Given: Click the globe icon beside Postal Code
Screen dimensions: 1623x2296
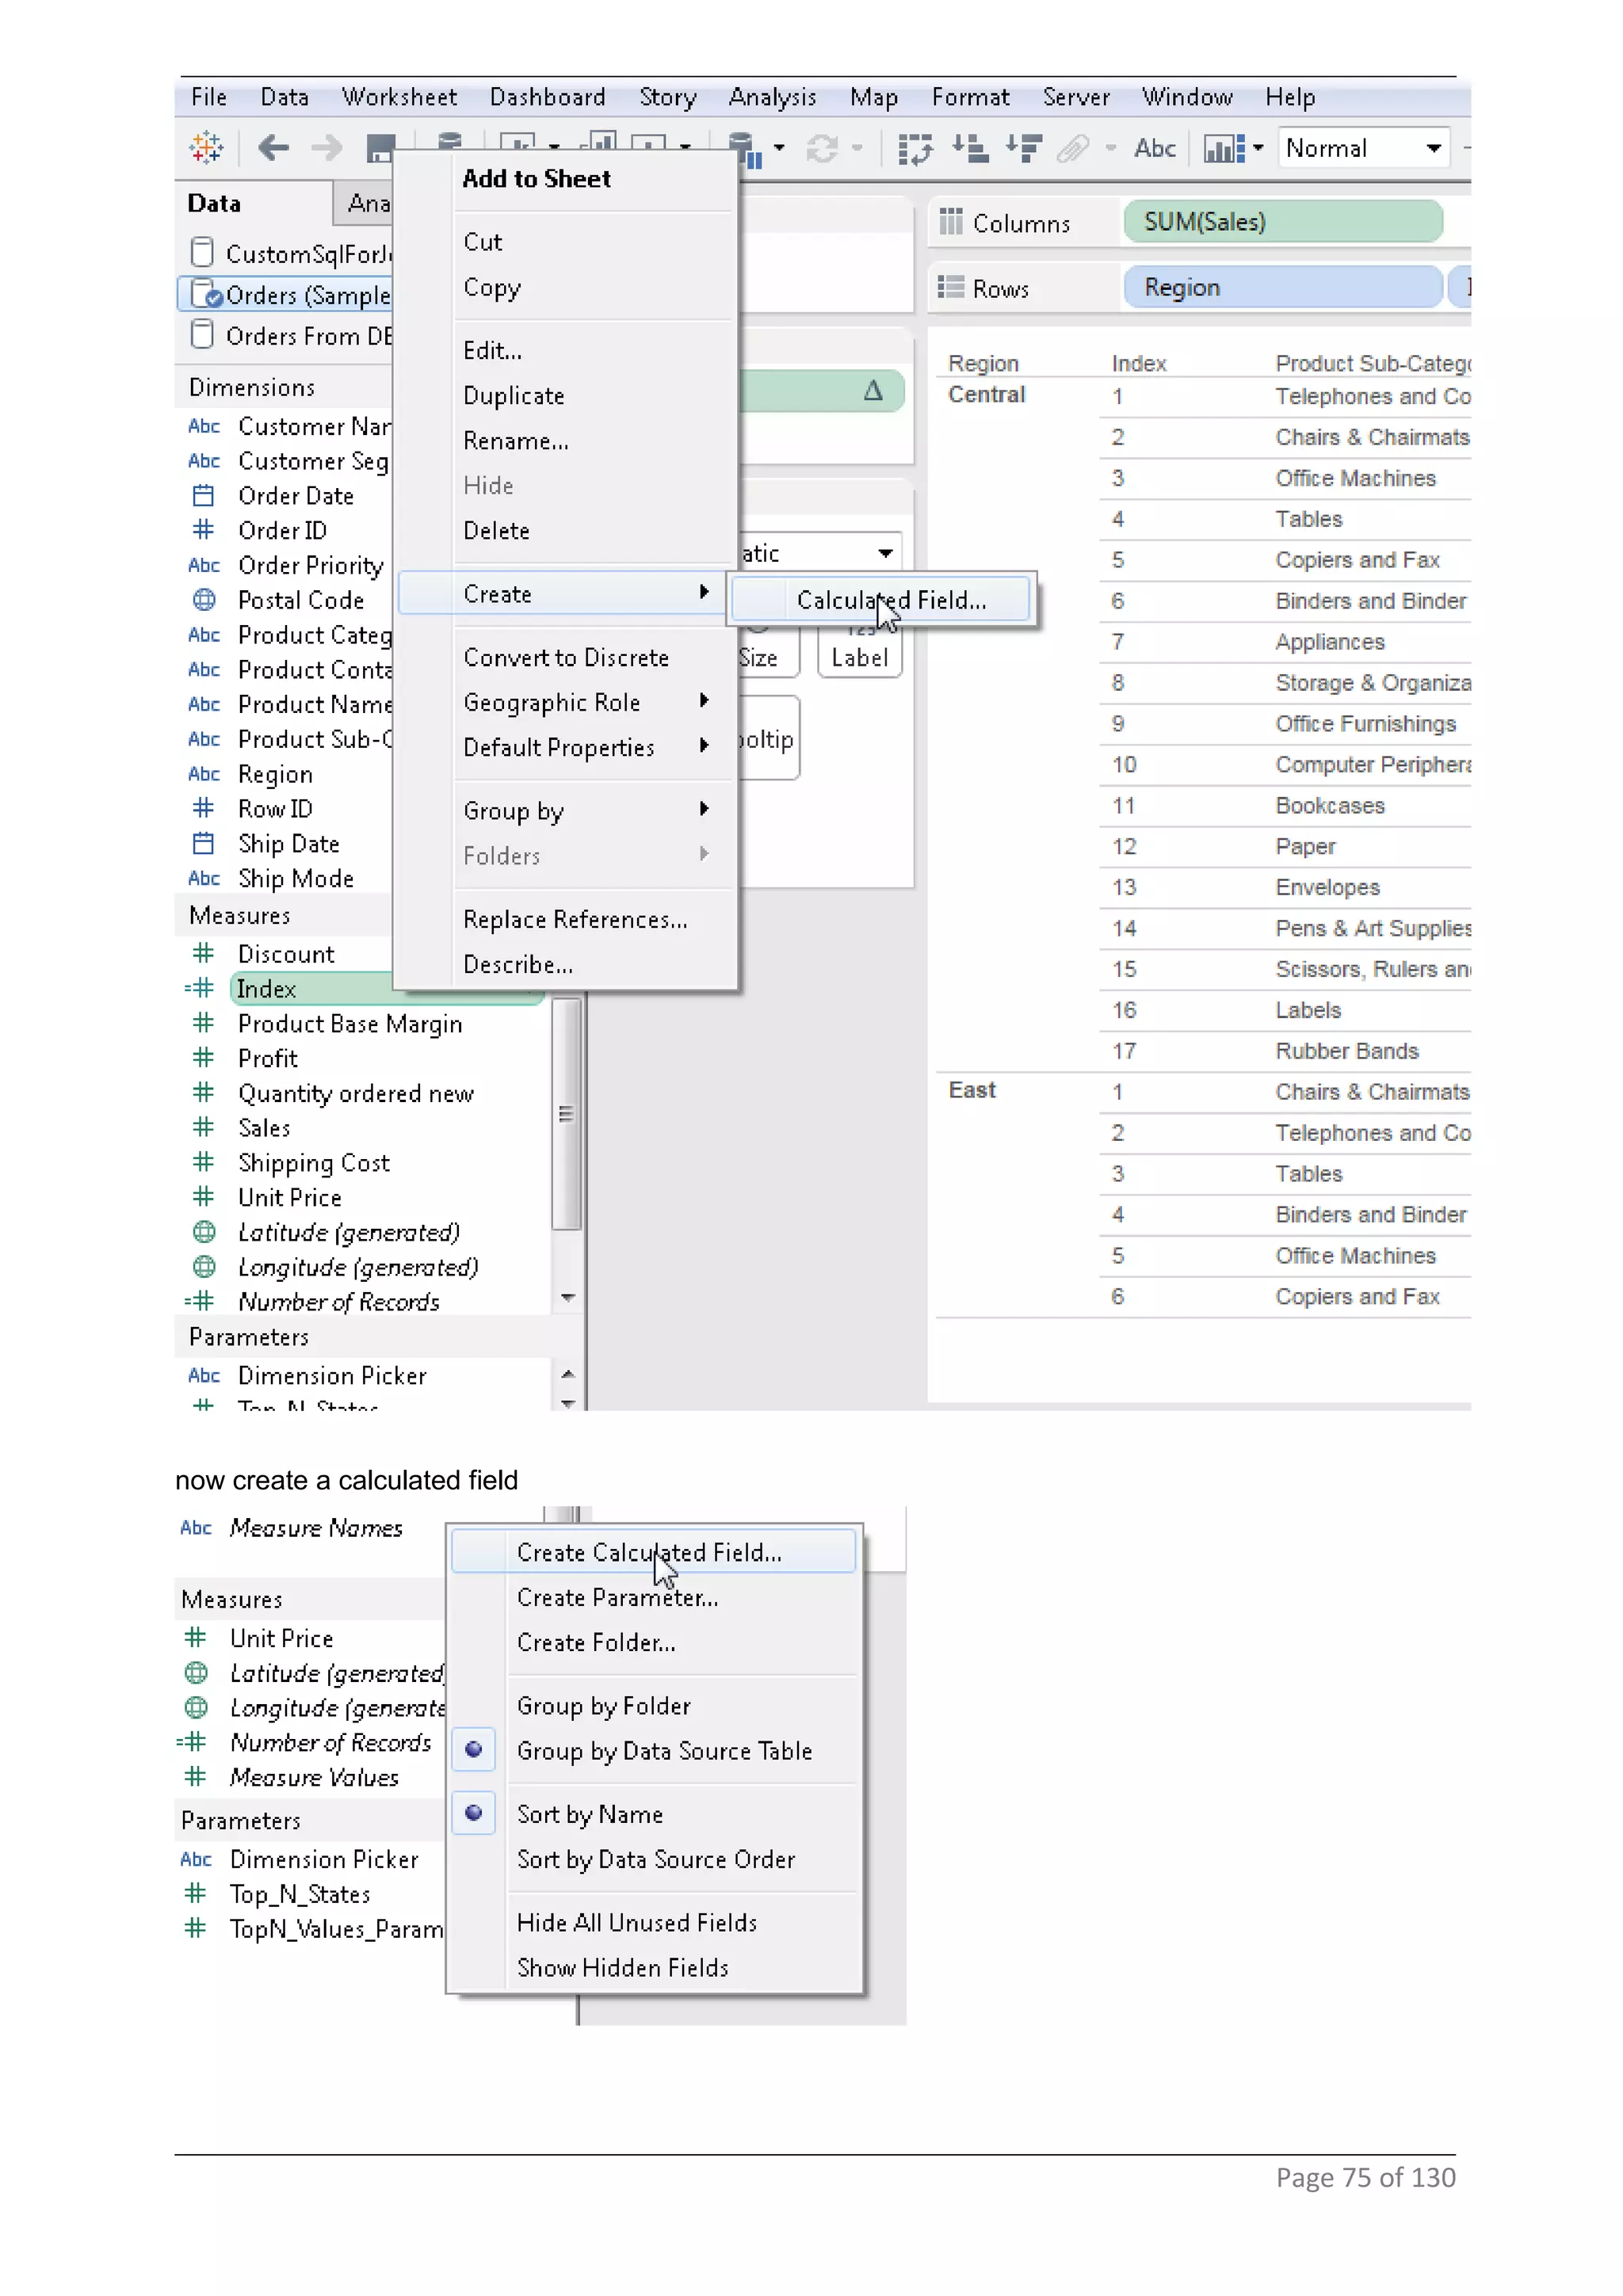Looking at the screenshot, I should click(x=204, y=599).
